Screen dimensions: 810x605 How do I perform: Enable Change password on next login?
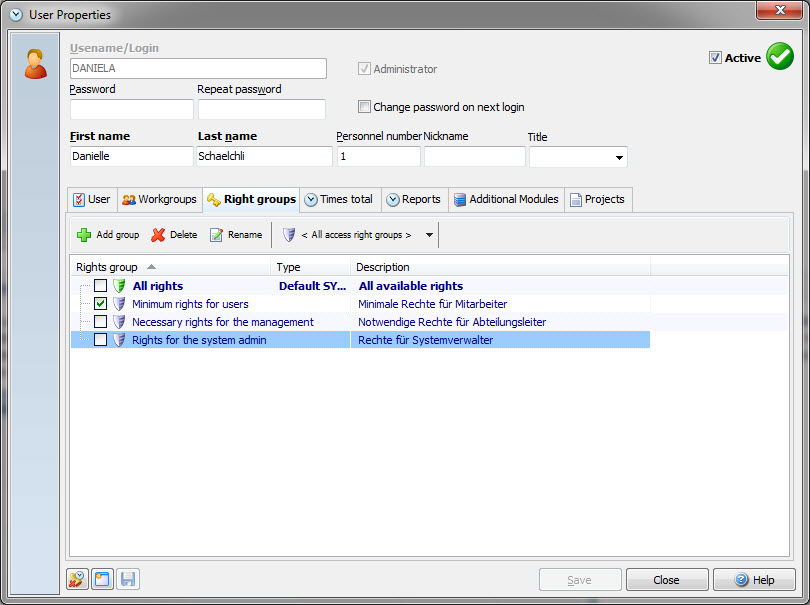click(x=365, y=107)
